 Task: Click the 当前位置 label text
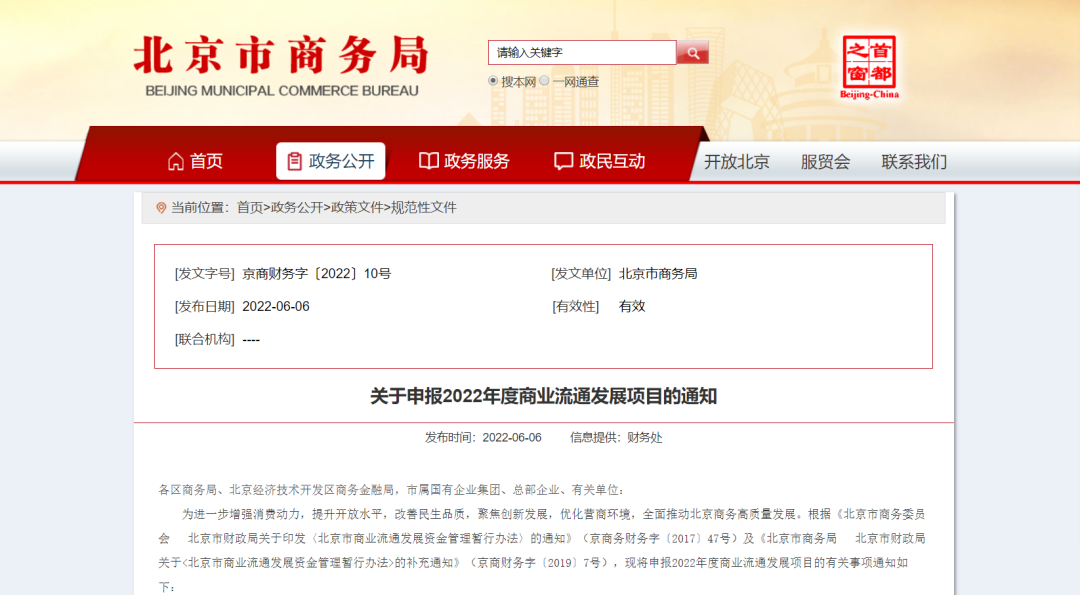coord(200,207)
